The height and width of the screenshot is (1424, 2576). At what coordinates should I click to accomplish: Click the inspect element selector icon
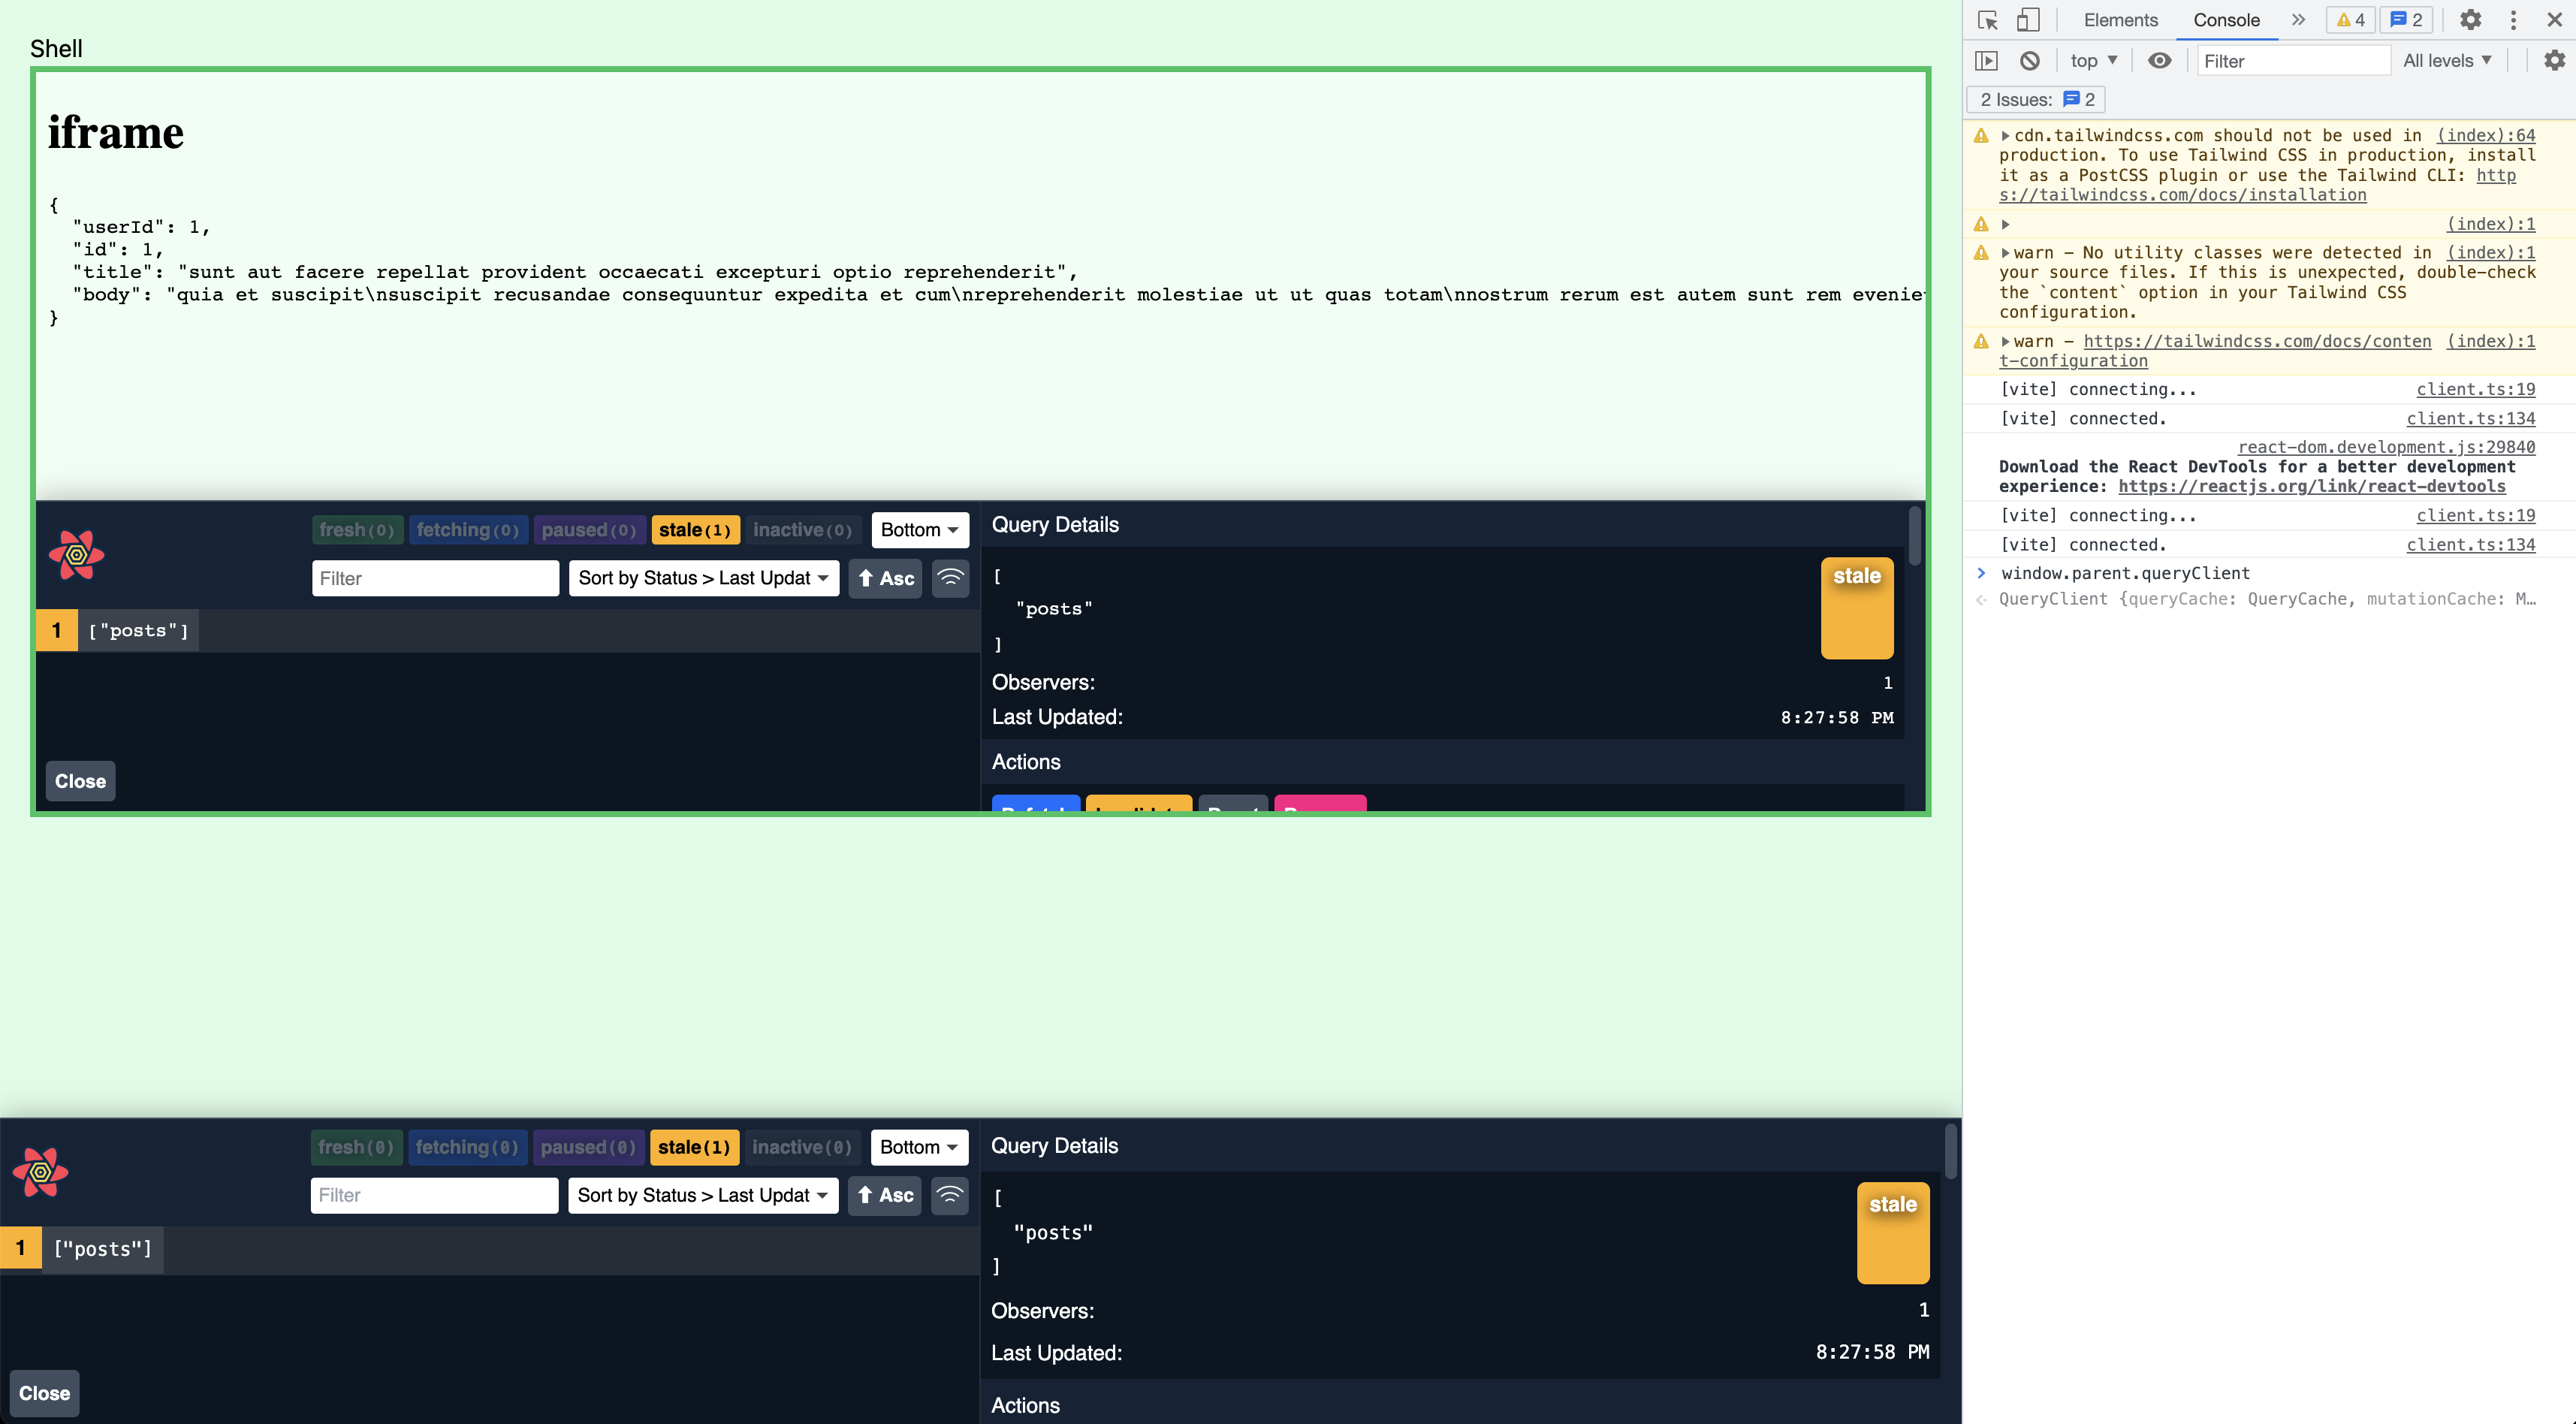[x=1987, y=20]
